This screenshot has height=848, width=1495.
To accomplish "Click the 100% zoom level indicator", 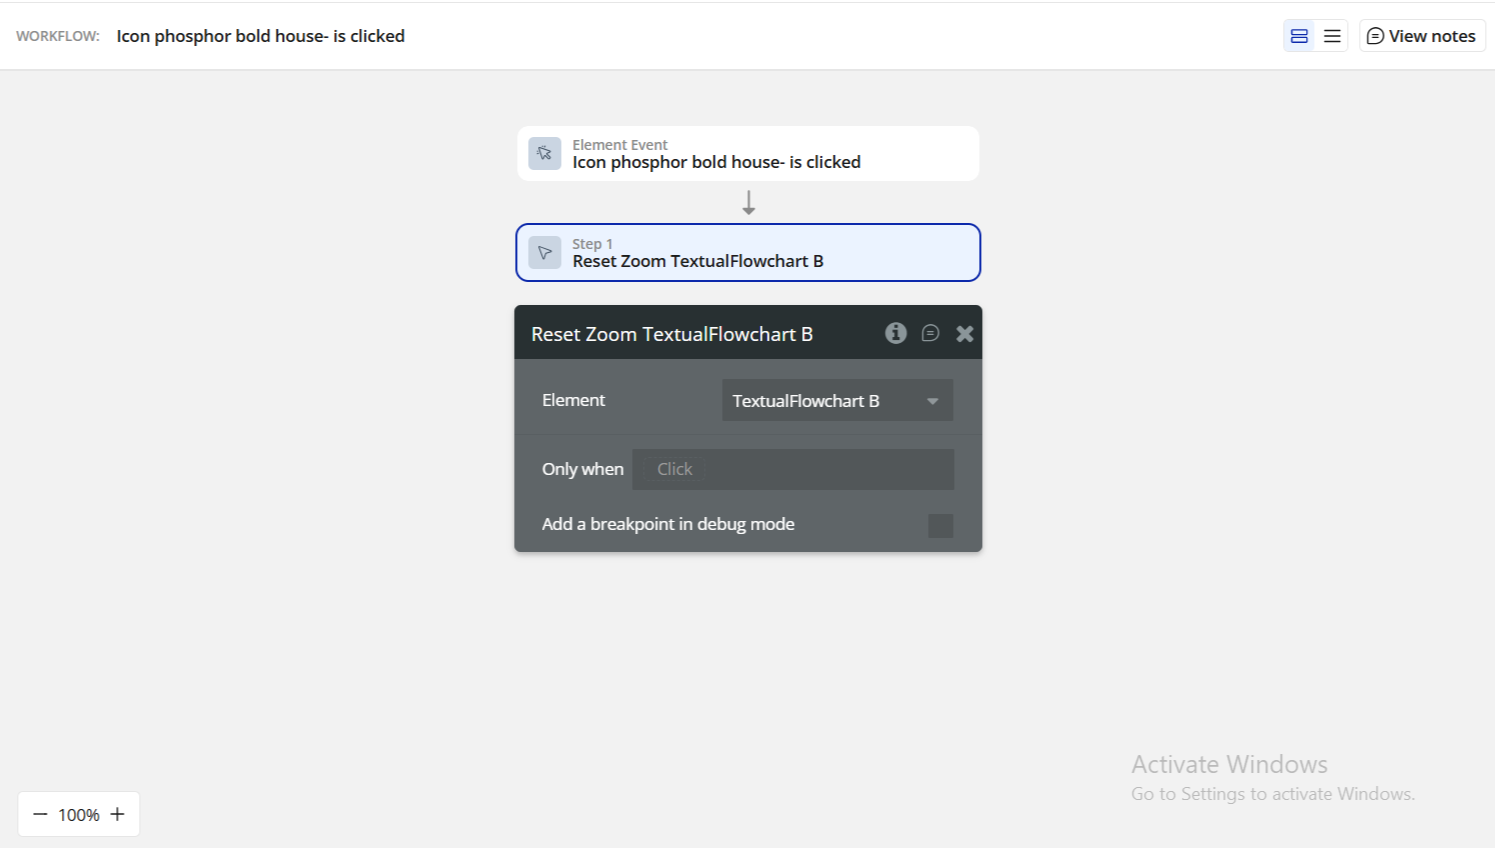I will point(79,815).
